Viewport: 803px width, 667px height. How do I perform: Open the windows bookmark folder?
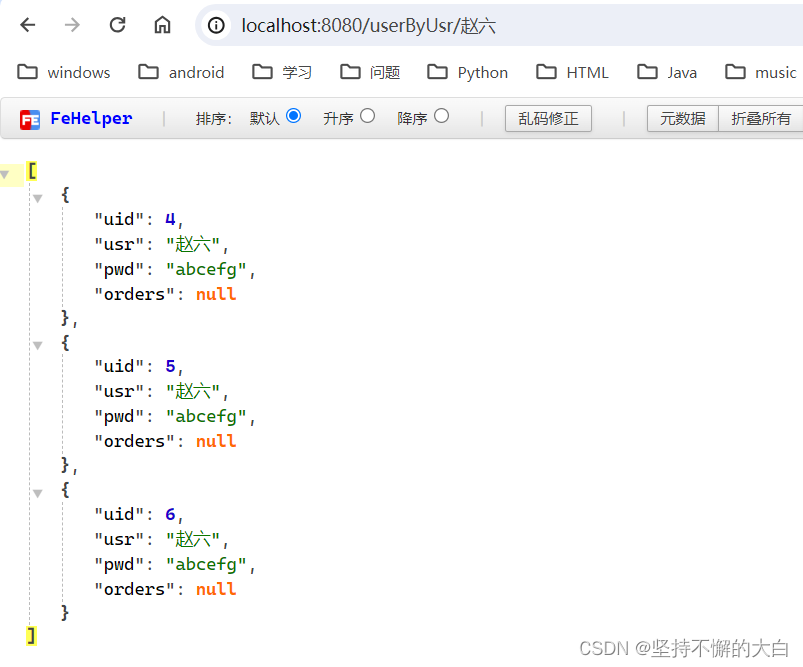tap(64, 72)
